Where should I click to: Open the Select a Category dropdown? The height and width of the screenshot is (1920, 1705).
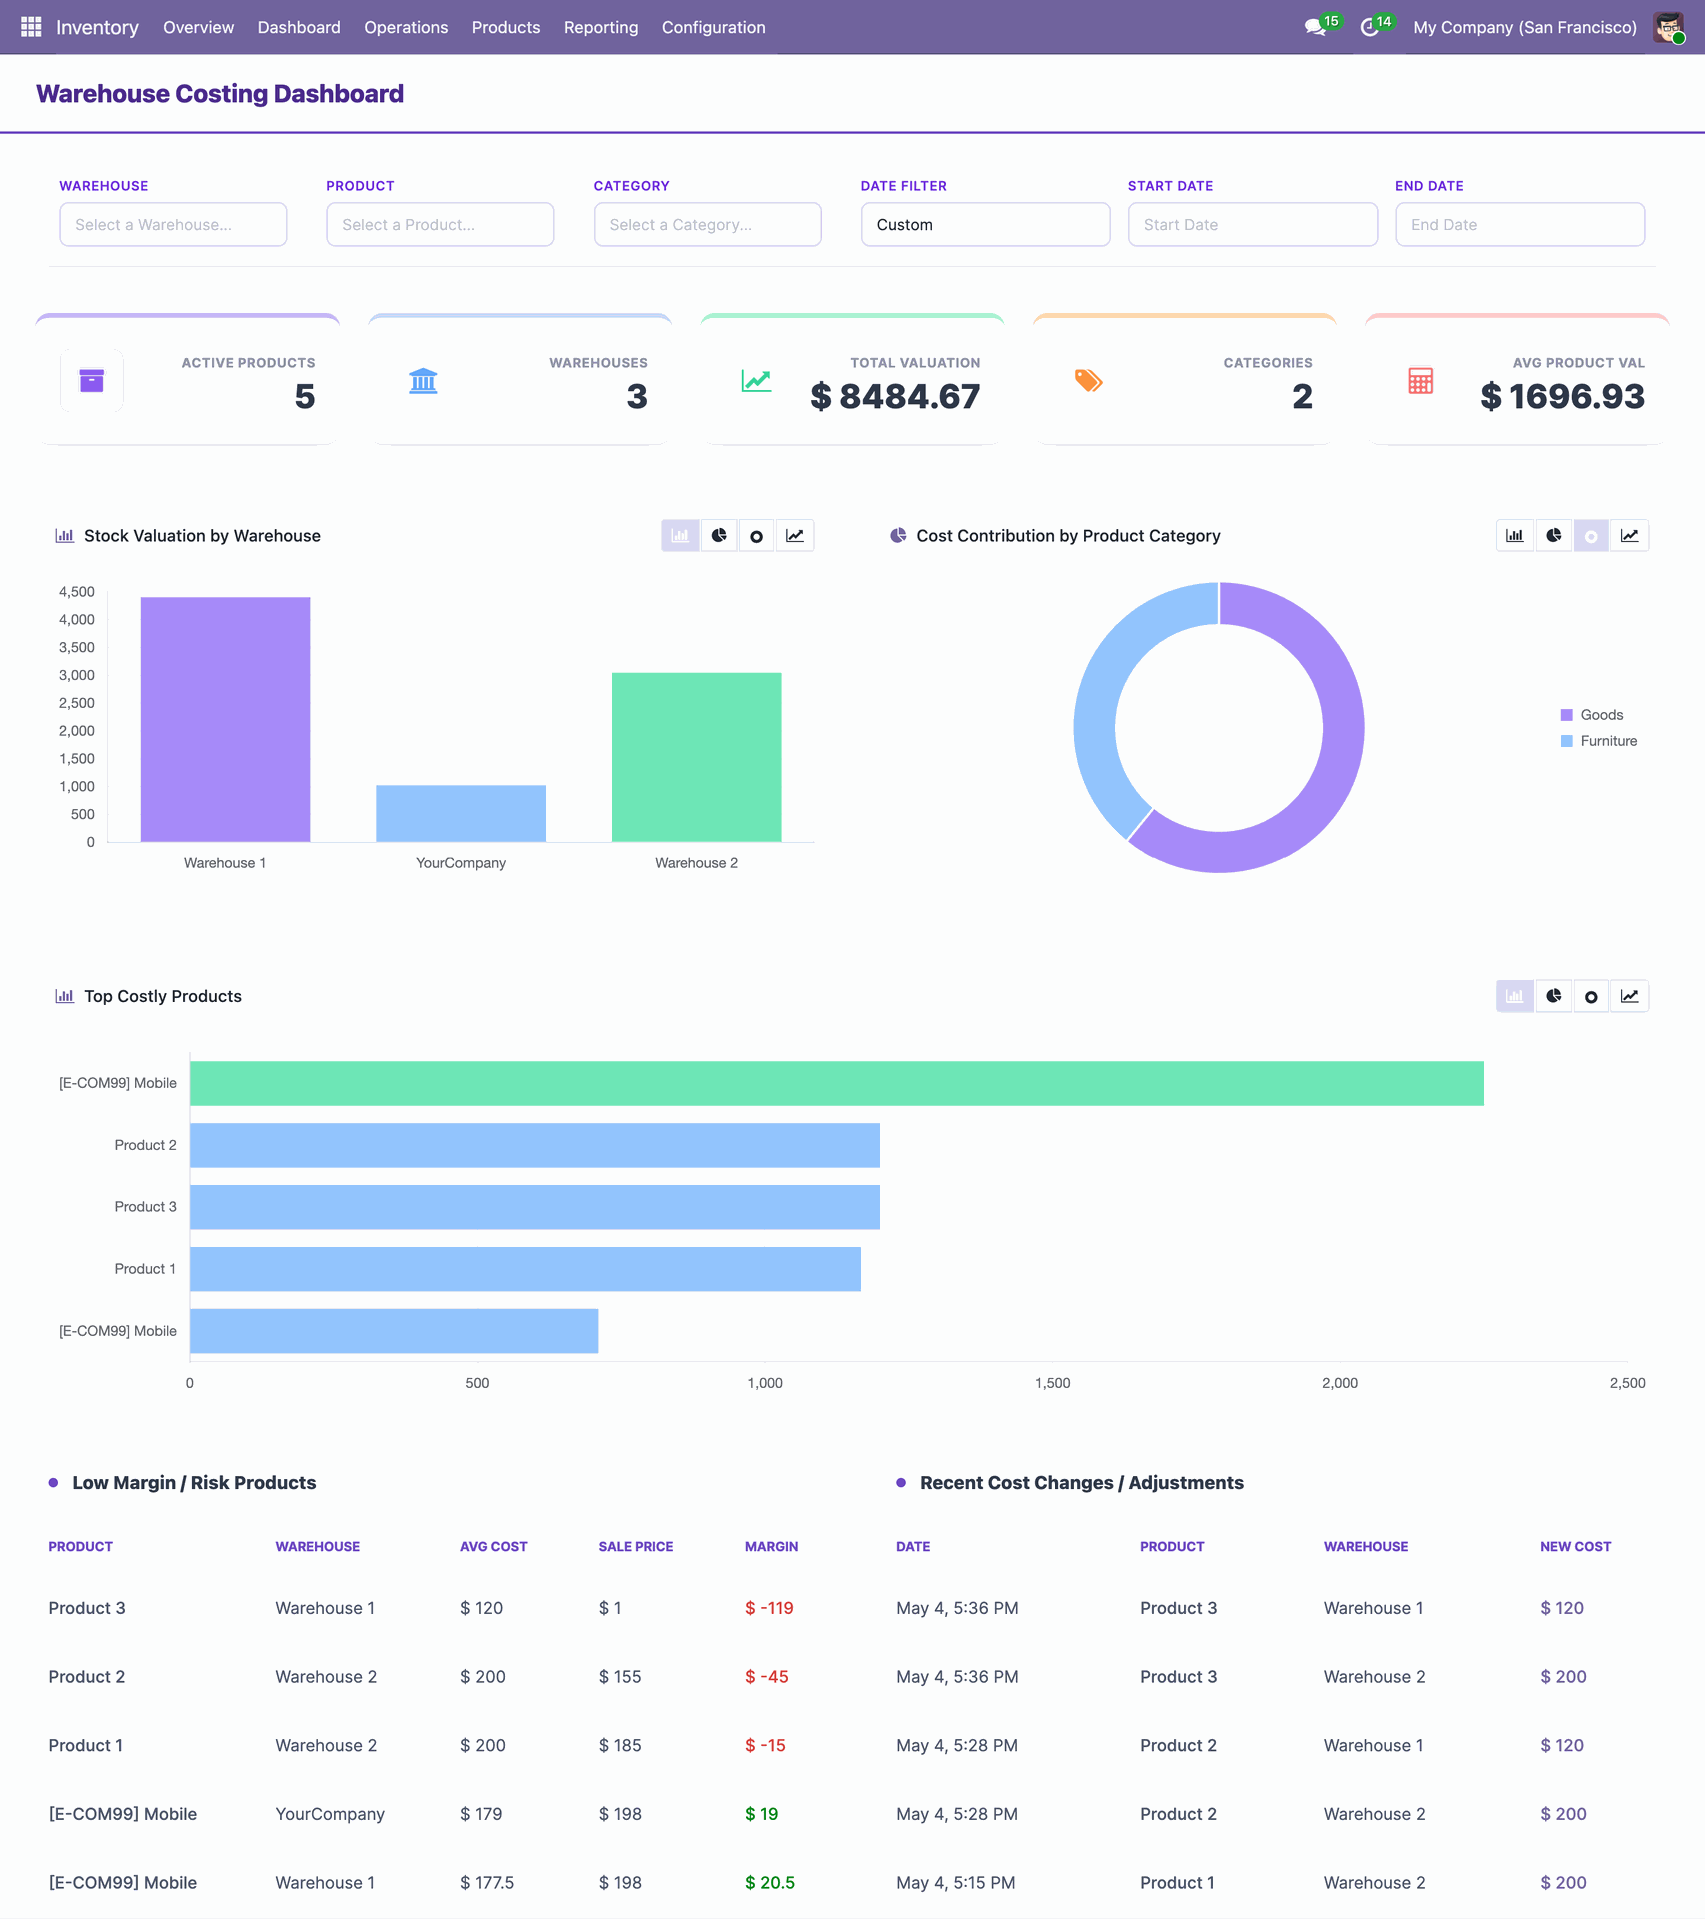tap(708, 225)
